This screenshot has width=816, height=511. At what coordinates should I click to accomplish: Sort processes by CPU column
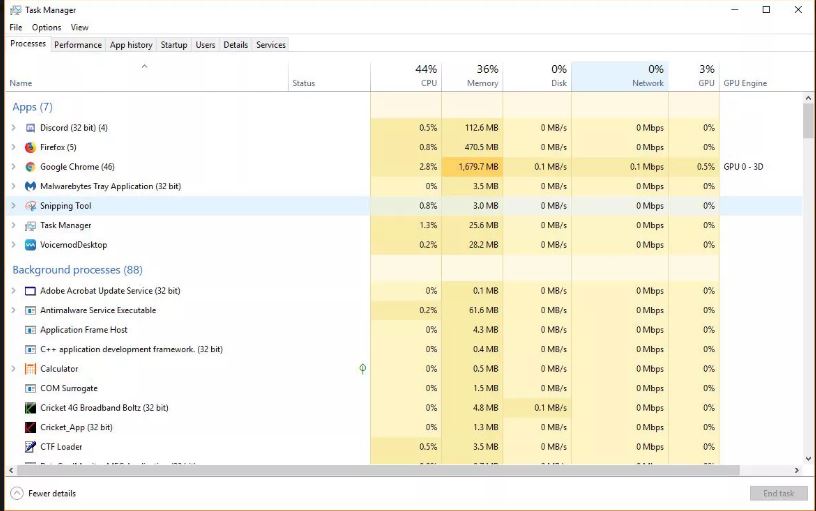406,76
